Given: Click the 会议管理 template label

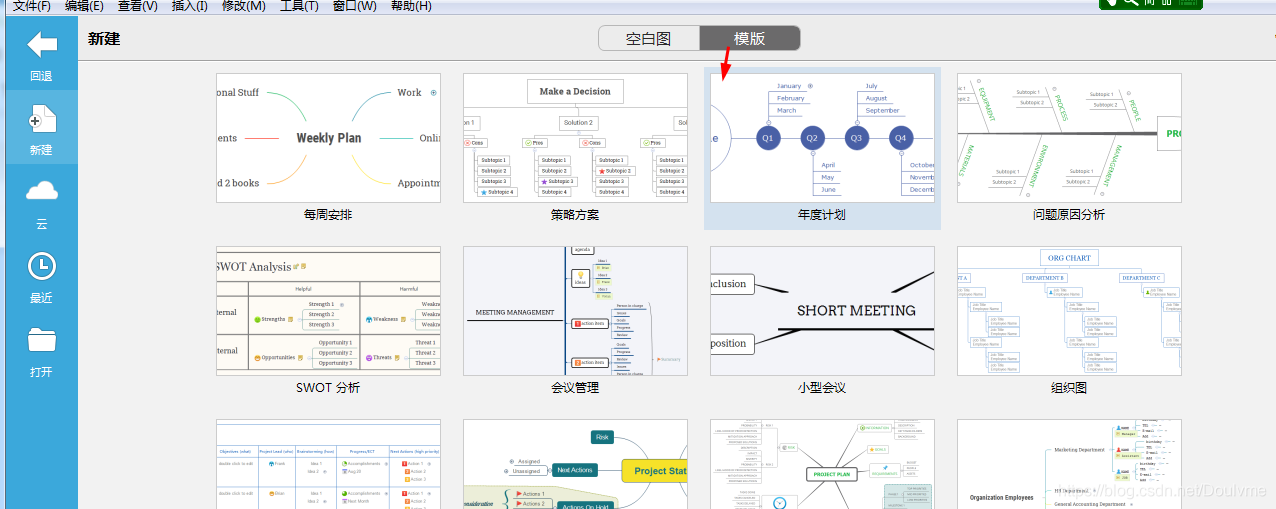Looking at the screenshot, I should 575,388.
